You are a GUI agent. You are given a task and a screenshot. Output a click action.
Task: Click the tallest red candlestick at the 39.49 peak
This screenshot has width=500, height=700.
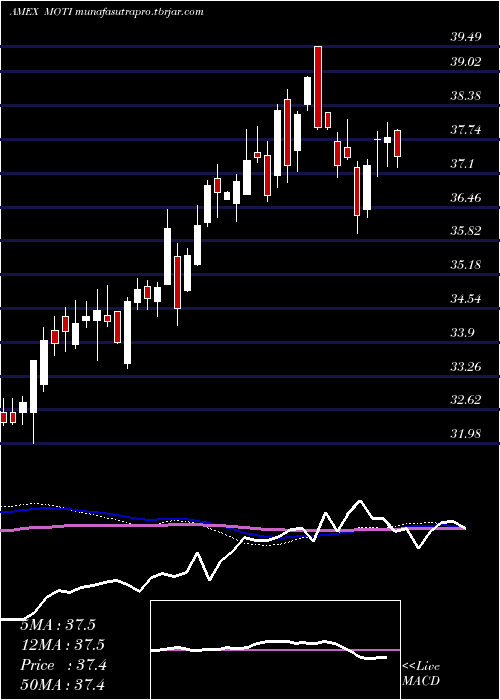pyautogui.click(x=318, y=87)
